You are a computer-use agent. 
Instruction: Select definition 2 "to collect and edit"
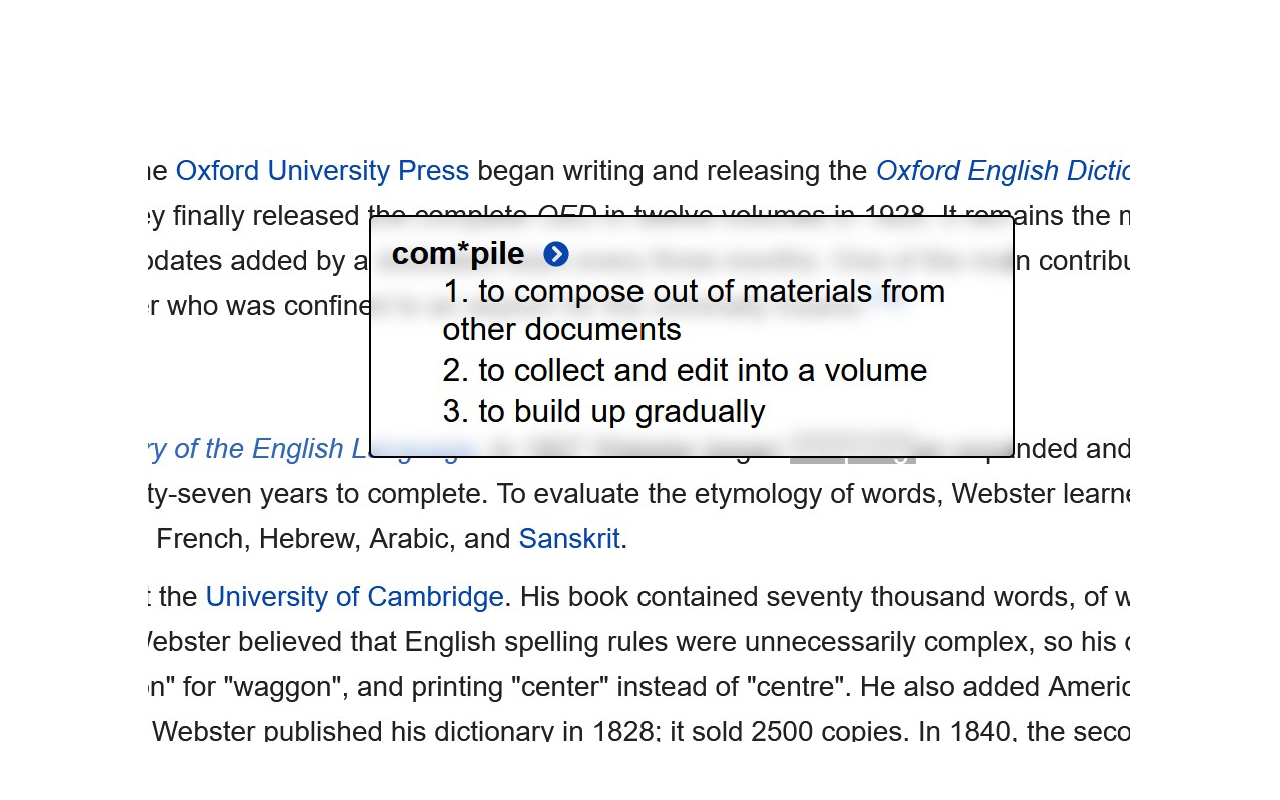click(x=684, y=371)
